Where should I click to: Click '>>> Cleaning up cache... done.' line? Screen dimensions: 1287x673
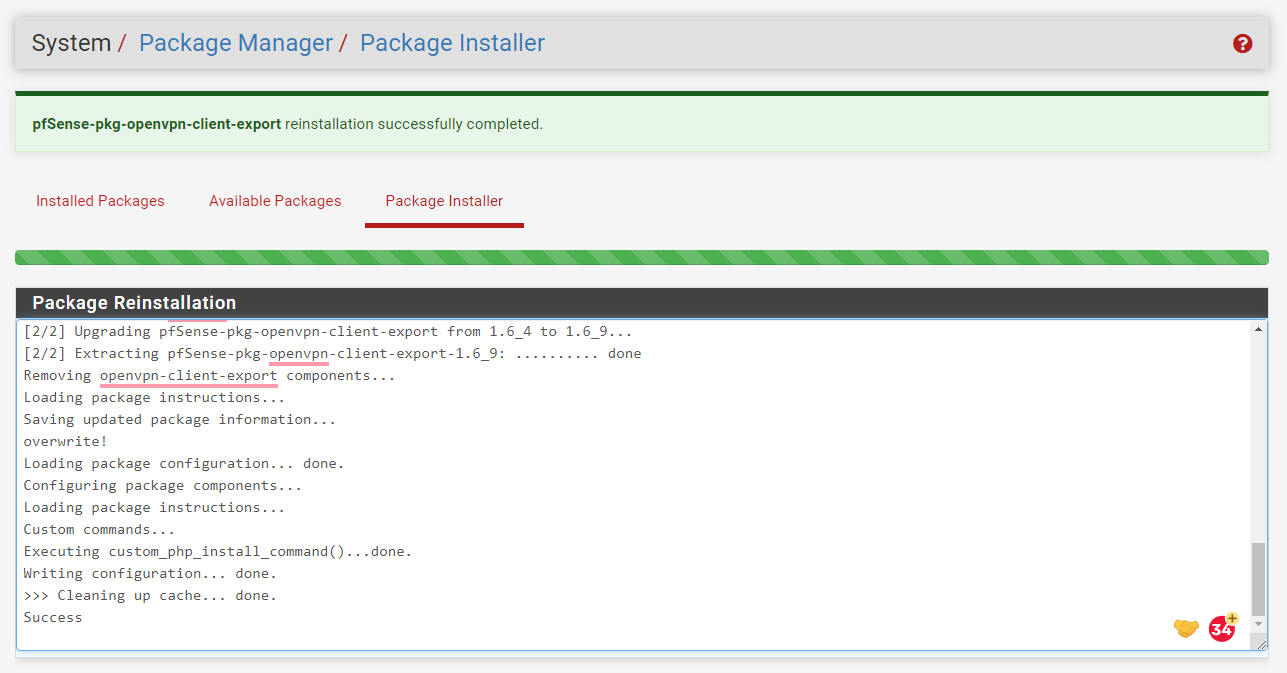tap(150, 595)
